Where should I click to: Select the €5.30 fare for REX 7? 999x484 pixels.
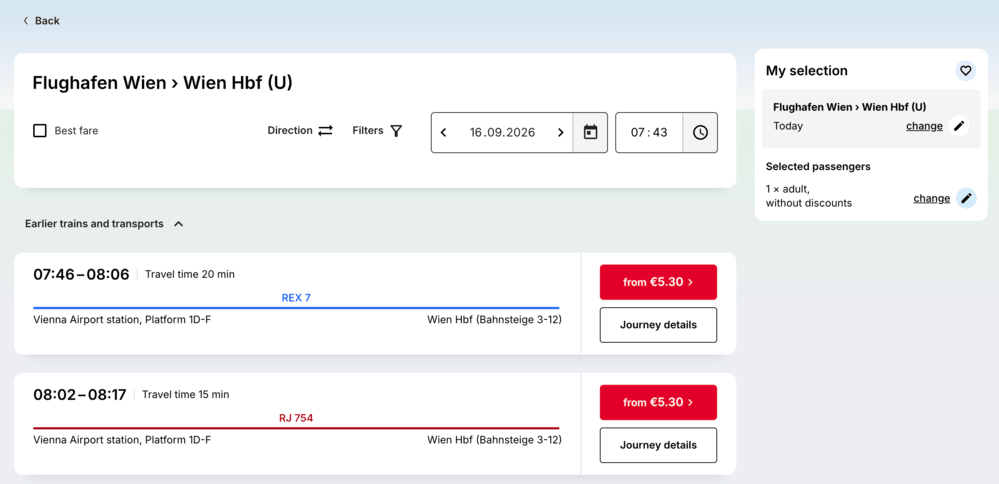point(658,282)
